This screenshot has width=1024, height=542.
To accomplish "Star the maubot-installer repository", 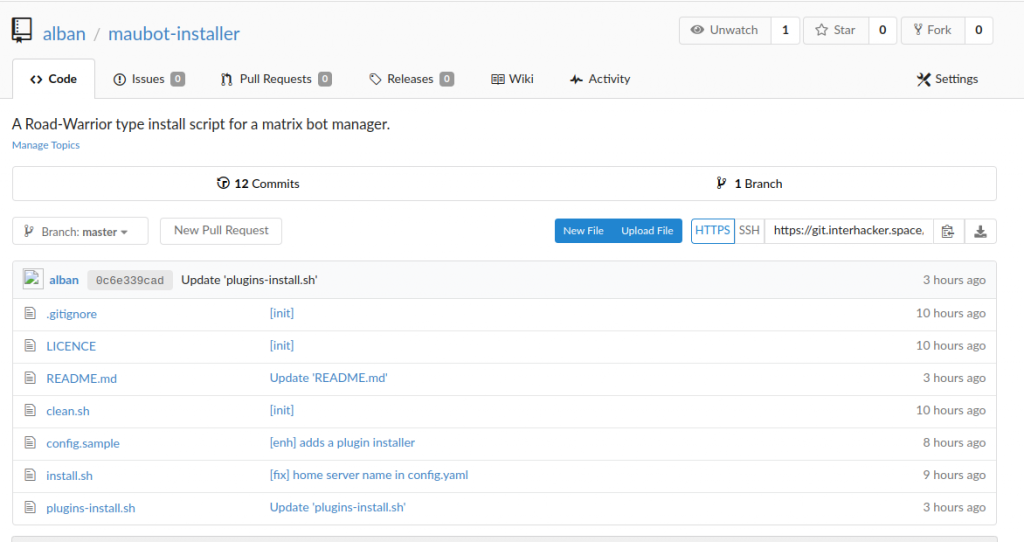I will (836, 30).
